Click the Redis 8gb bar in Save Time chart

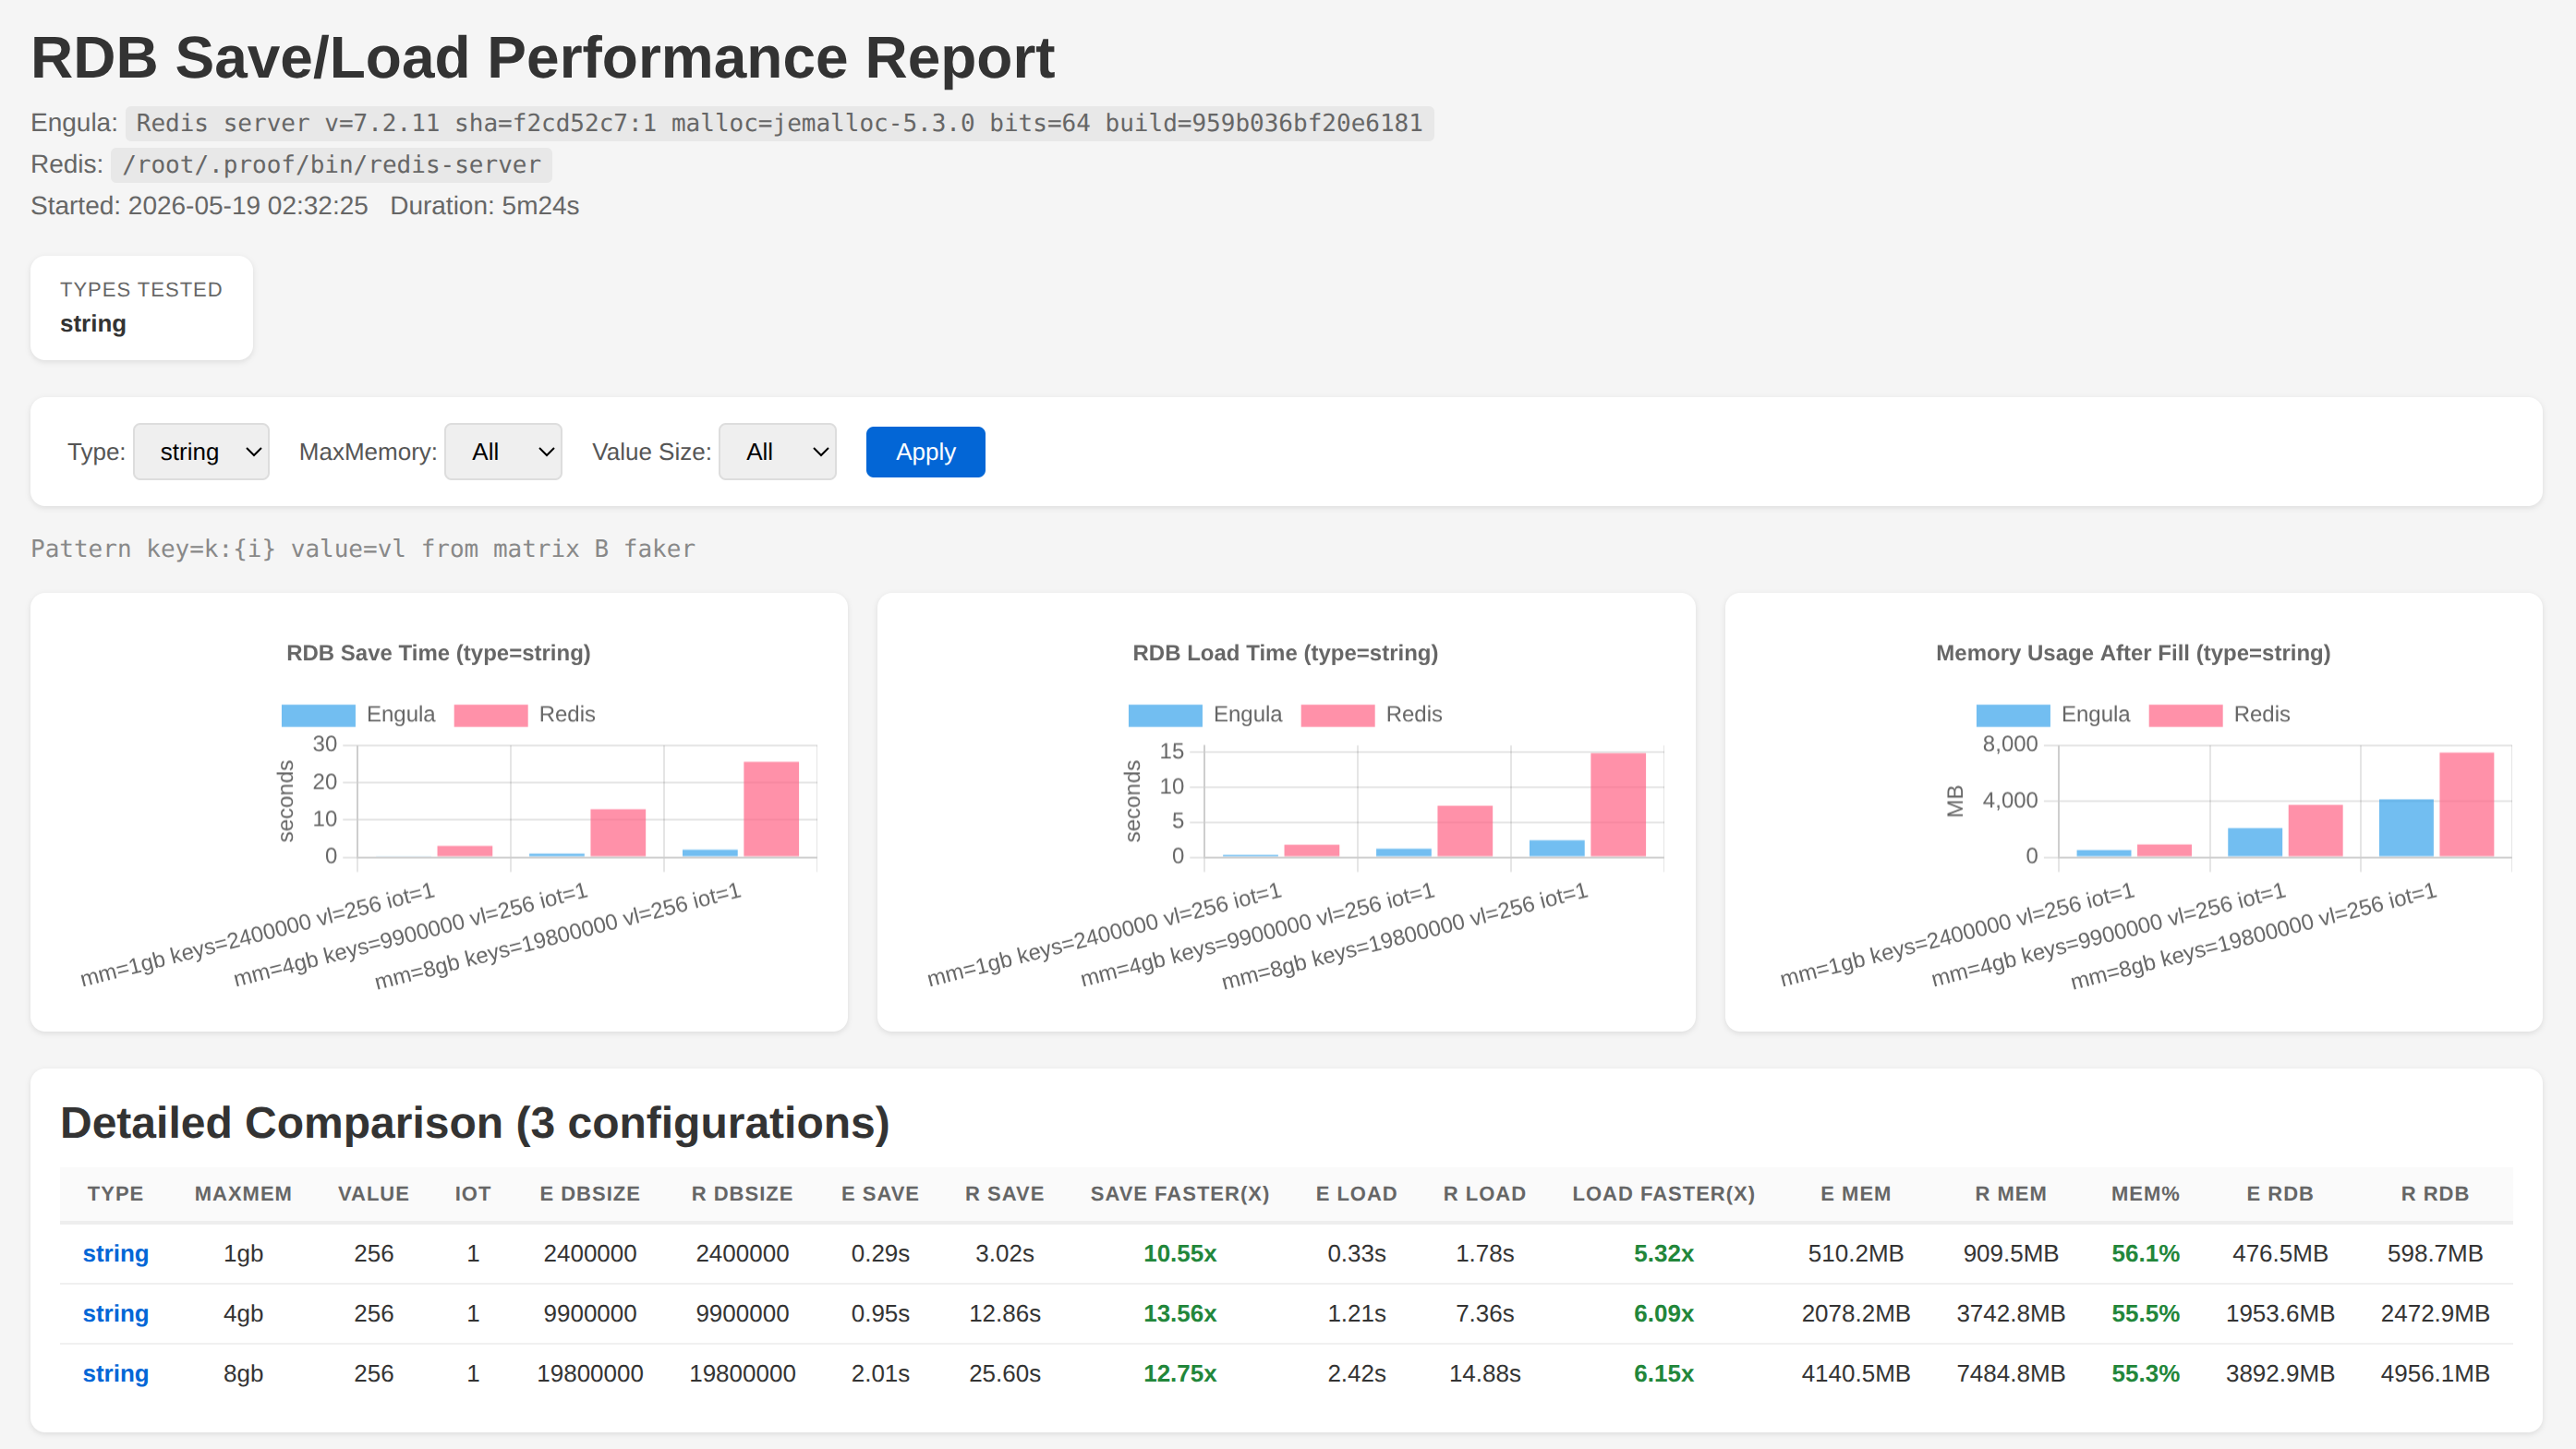click(x=771, y=809)
